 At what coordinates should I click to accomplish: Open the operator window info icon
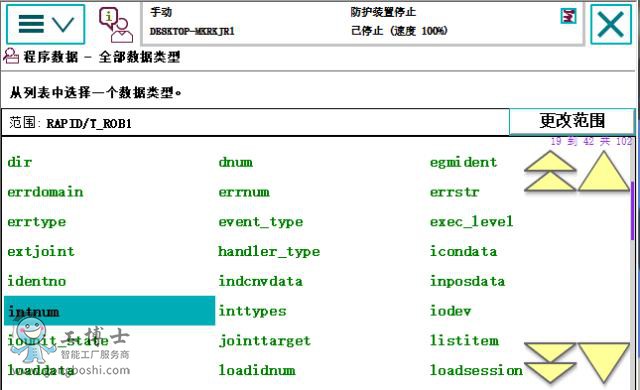116,25
